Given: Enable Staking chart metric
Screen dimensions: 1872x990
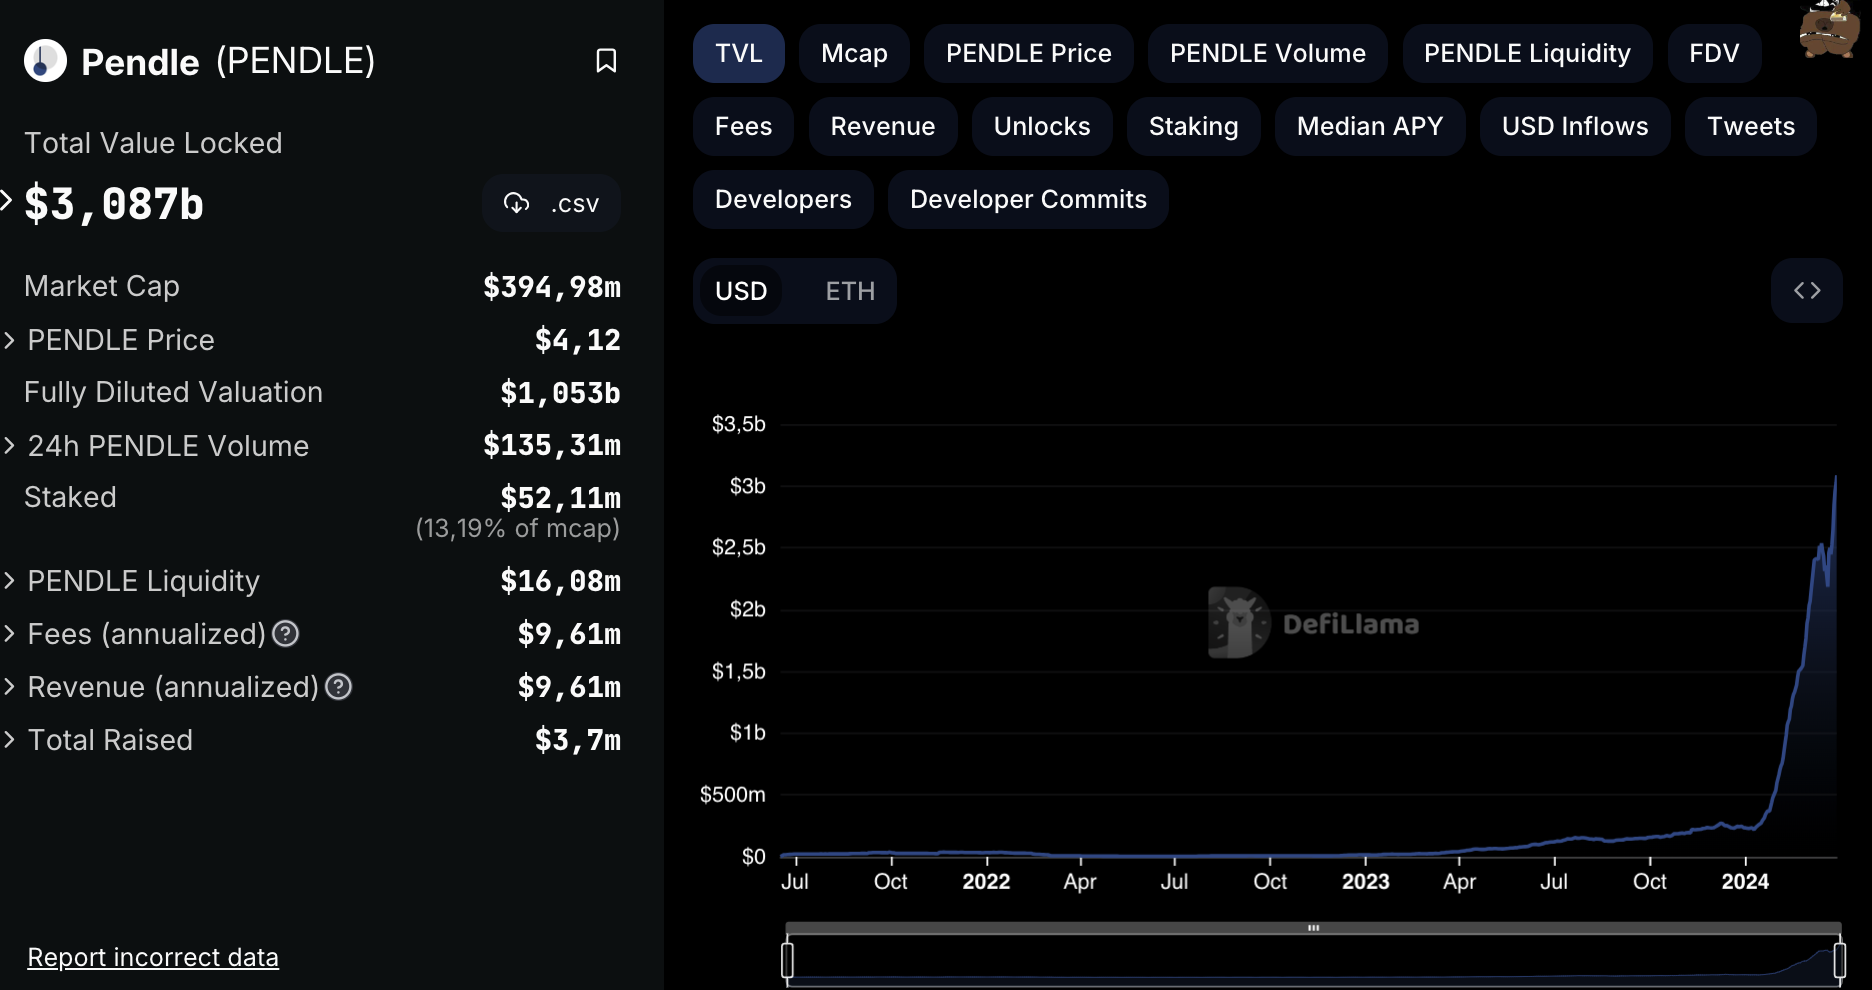Looking at the screenshot, I should point(1194,126).
